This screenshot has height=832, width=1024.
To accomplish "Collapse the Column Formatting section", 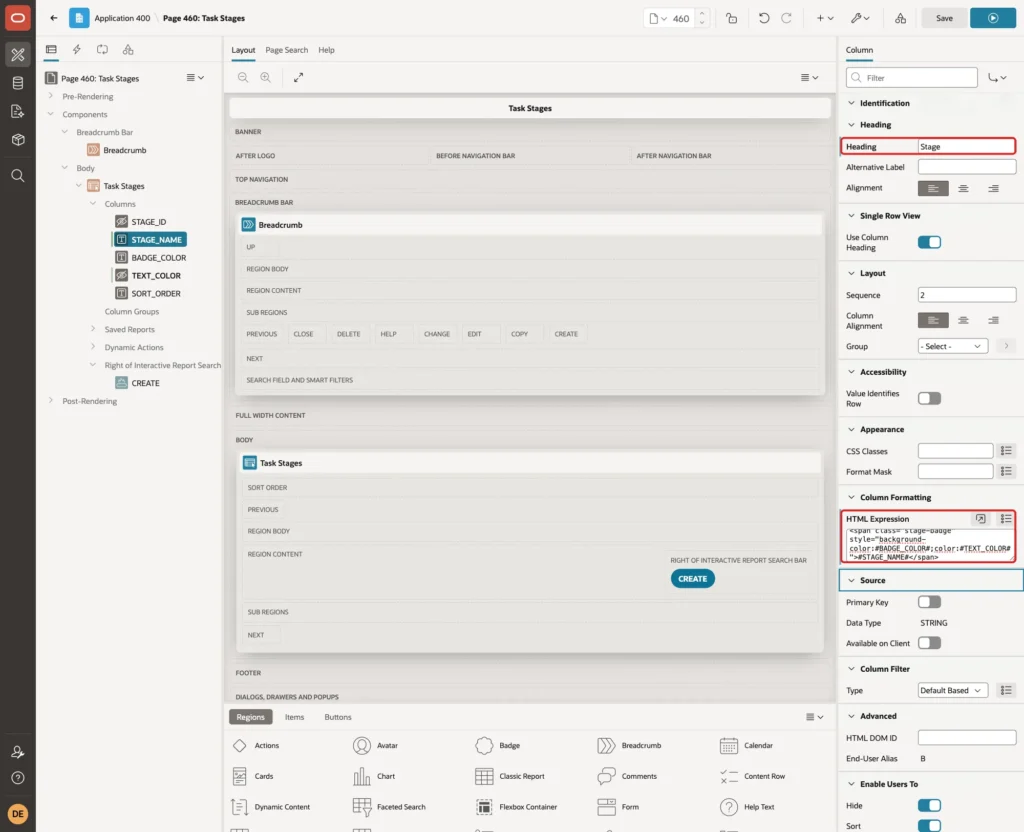I will 851,497.
